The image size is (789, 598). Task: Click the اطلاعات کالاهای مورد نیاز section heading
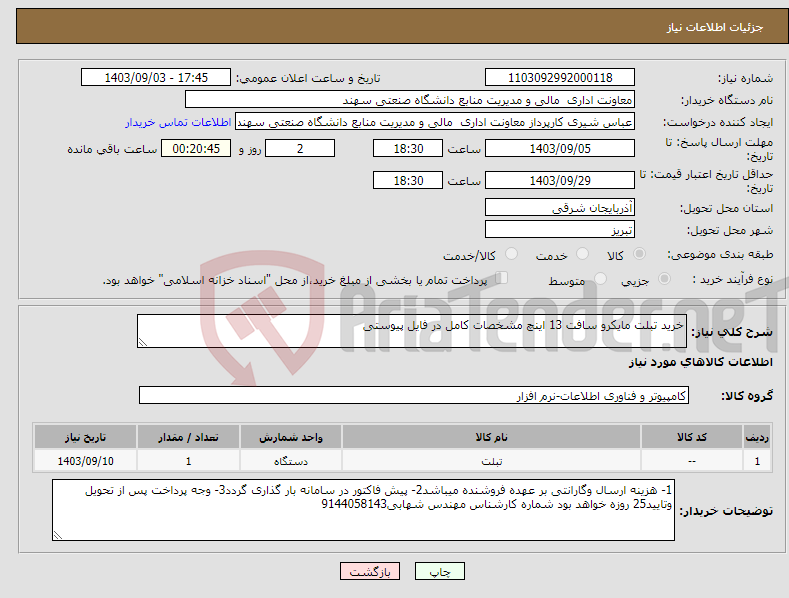pyautogui.click(x=700, y=362)
